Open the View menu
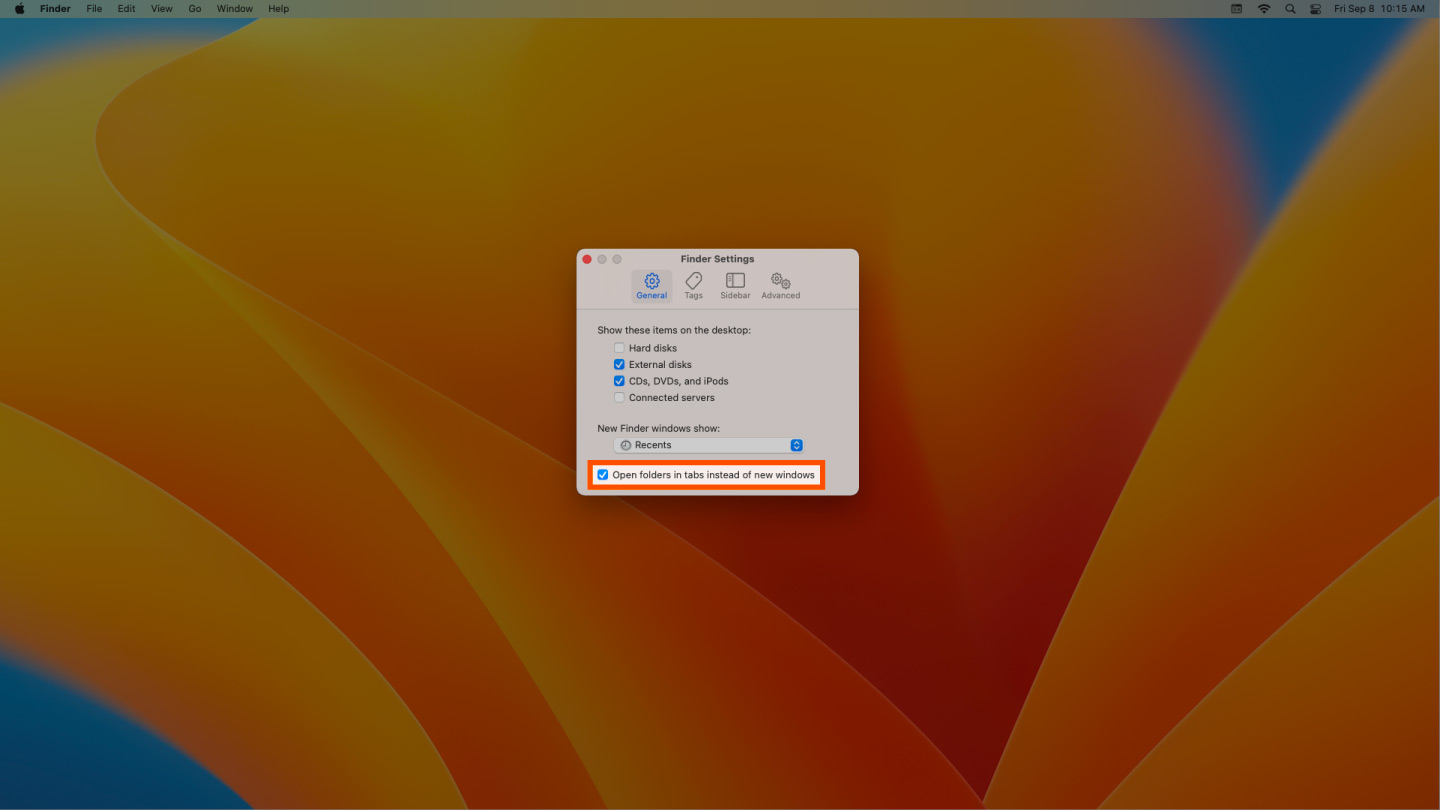Image resolution: width=1440 pixels, height=810 pixels. point(161,8)
